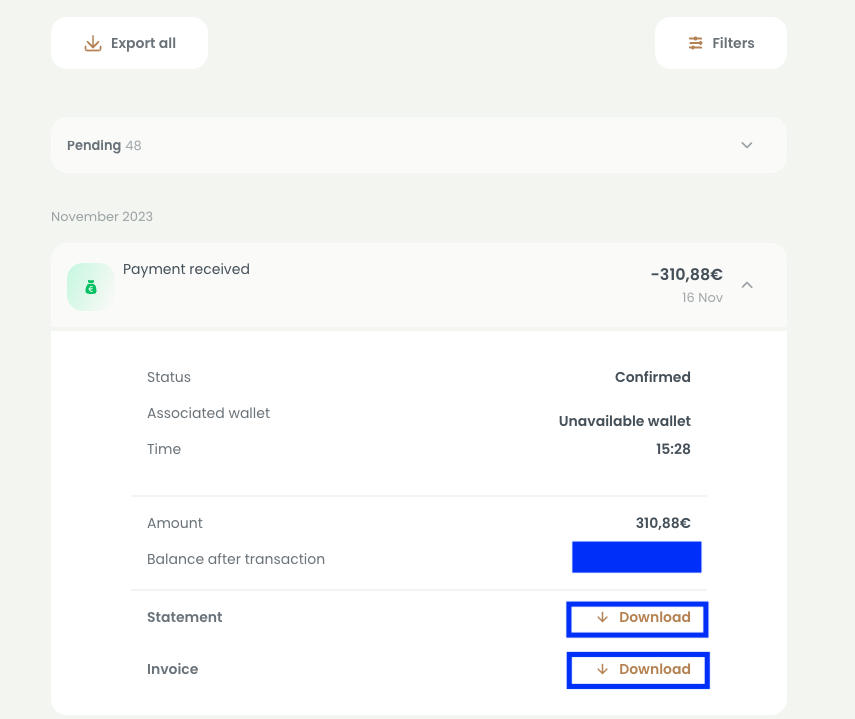Click the green money bag payment icon
The image size is (855, 719).
pos(90,287)
